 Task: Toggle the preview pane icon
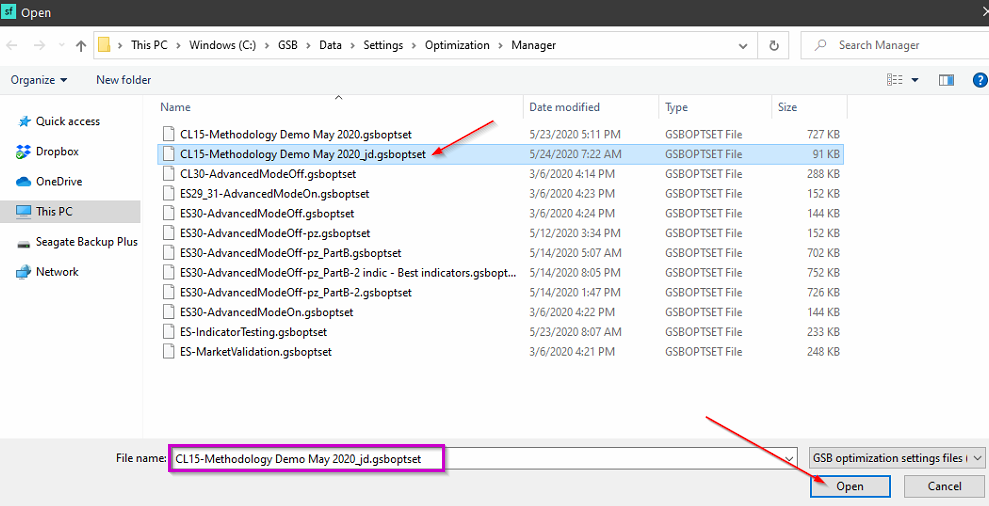point(946,80)
